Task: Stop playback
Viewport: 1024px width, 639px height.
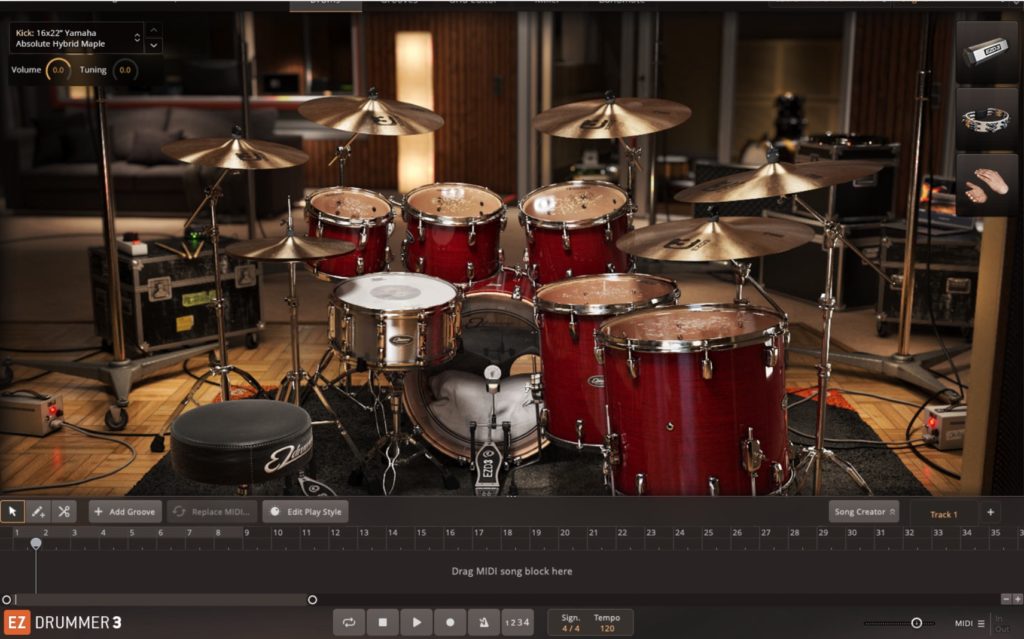Action: click(x=383, y=623)
